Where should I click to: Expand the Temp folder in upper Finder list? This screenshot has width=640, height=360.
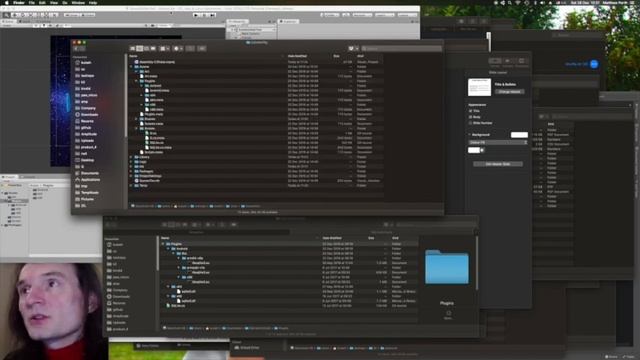pos(131,186)
